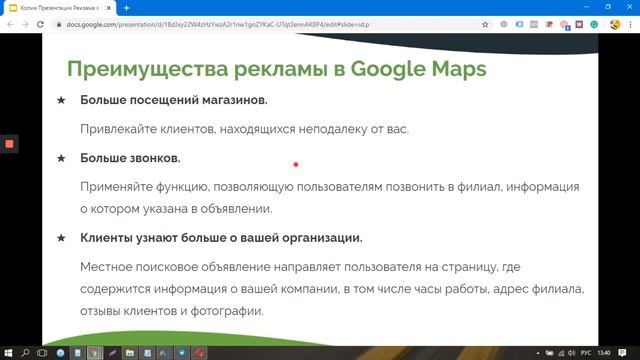Expand the hidden system tray icons arrow

[x=538, y=353]
